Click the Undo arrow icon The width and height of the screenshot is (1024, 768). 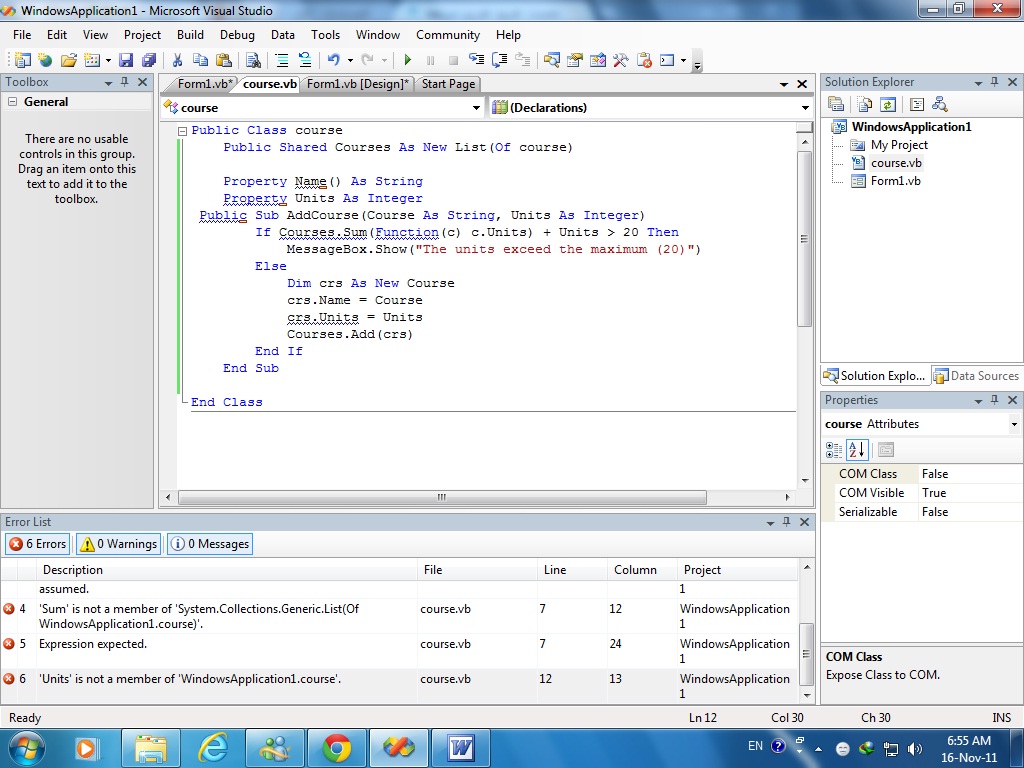[334, 60]
